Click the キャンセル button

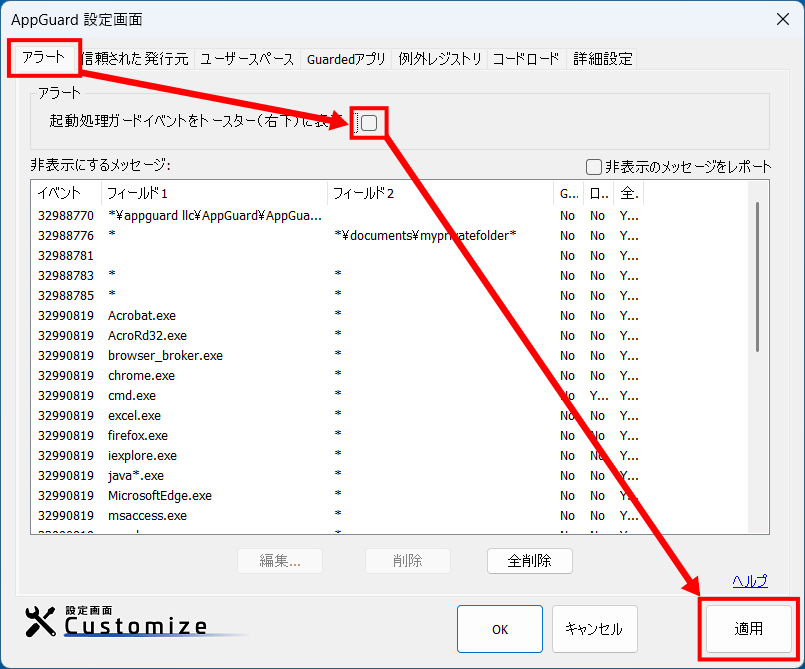coord(594,629)
